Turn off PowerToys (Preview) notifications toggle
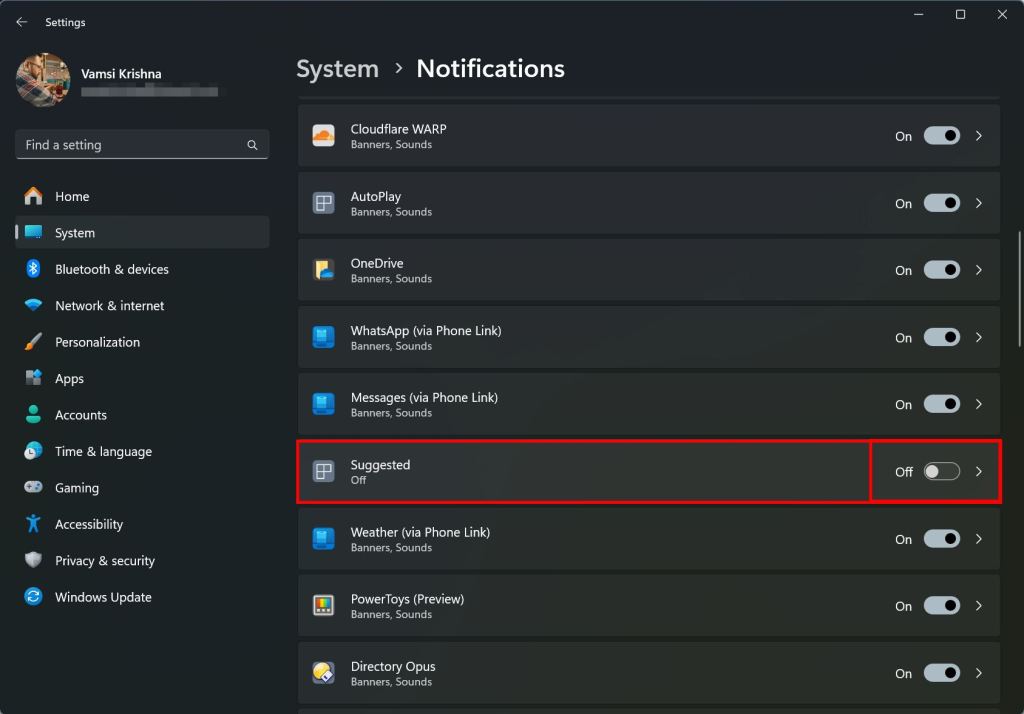The height and width of the screenshot is (714, 1024). point(942,606)
